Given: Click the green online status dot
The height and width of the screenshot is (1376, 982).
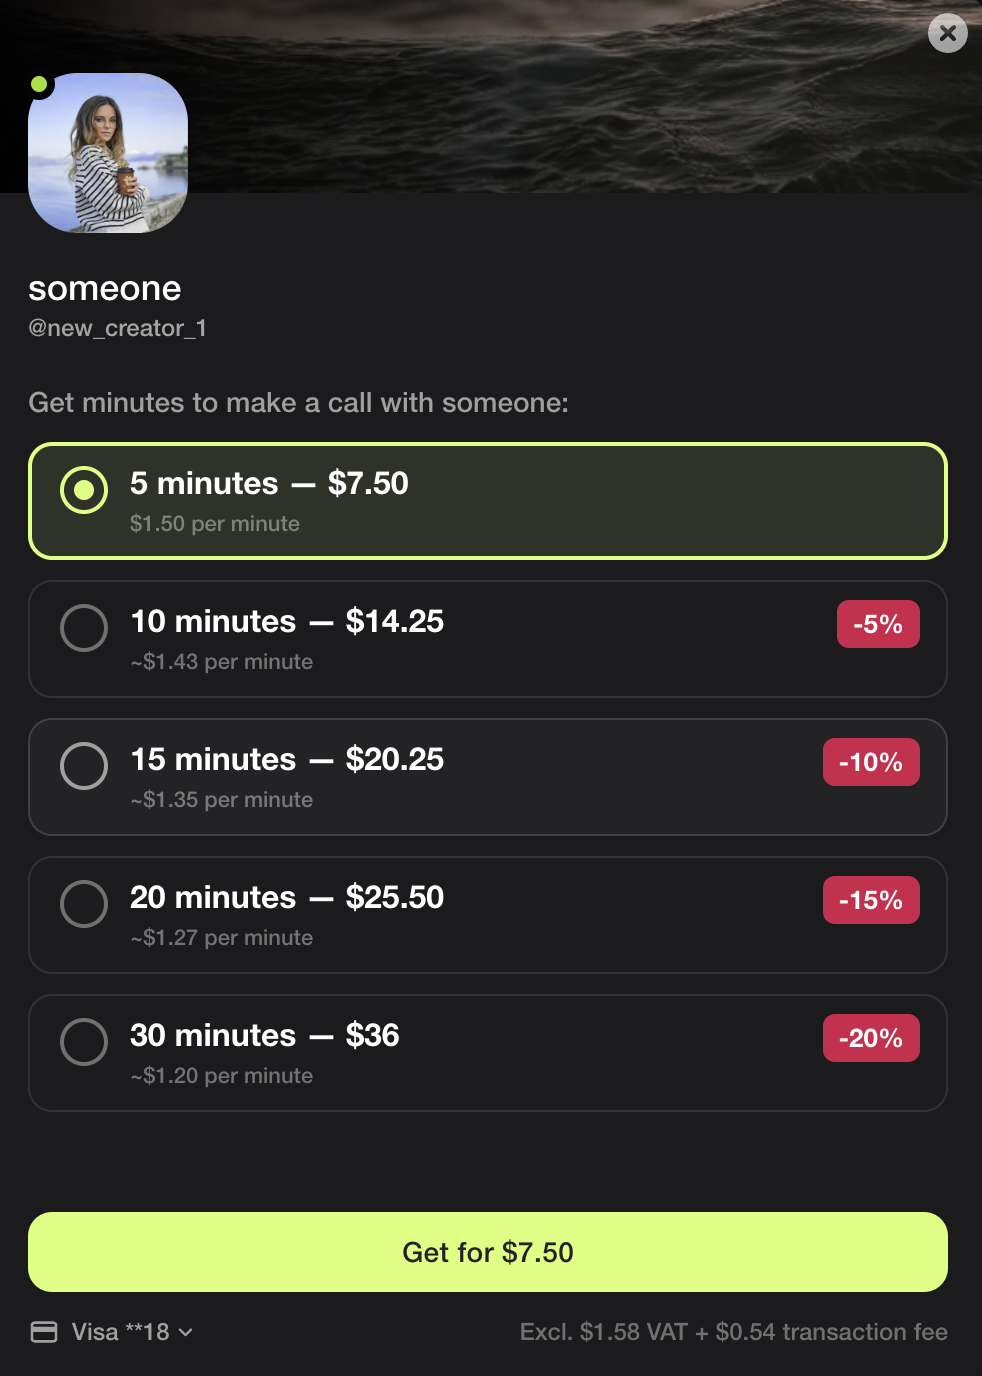Looking at the screenshot, I should (x=38, y=84).
